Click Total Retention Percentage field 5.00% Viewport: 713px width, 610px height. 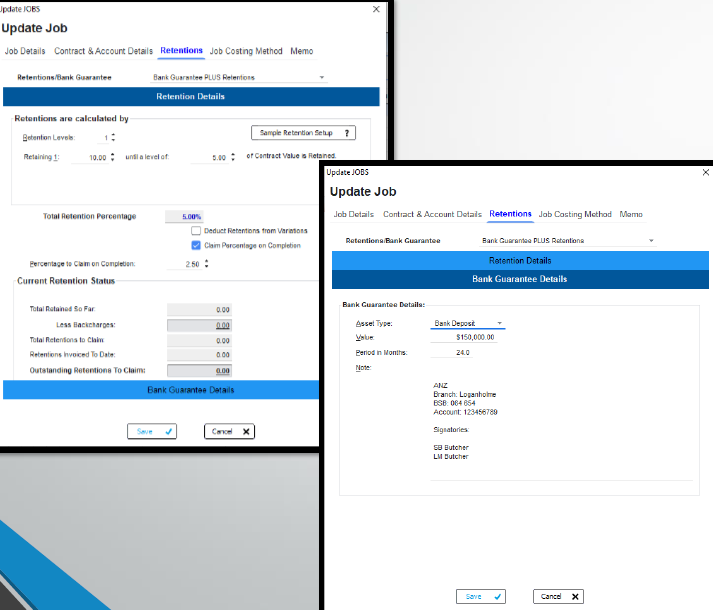click(184, 217)
